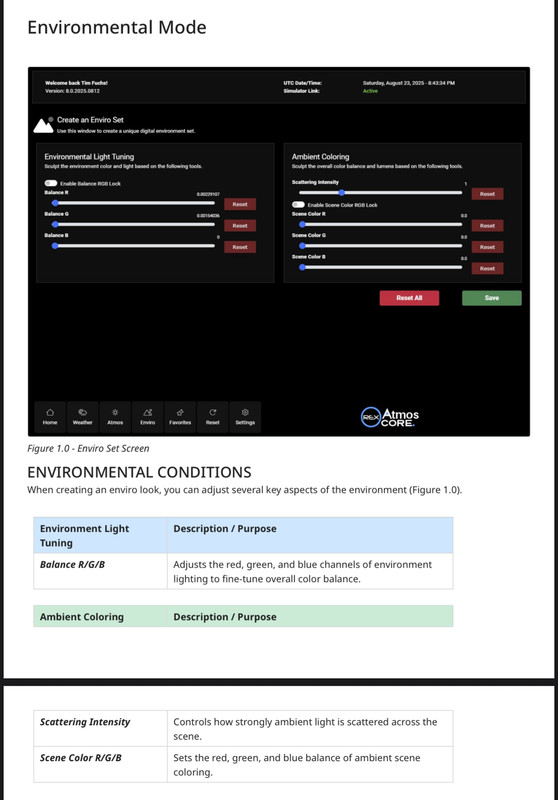Screen dimensions: 558x800
Task: Open the Weather nav button
Action: [x=83, y=417]
